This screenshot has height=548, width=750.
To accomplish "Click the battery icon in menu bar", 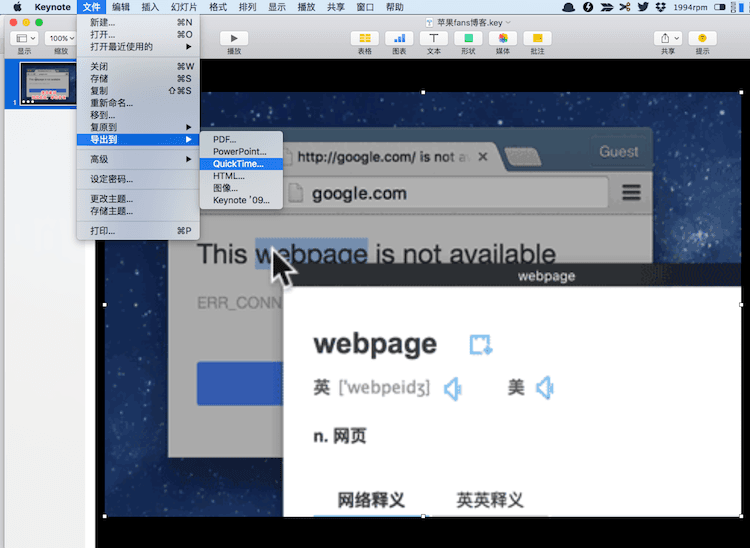I will [720, 7].
